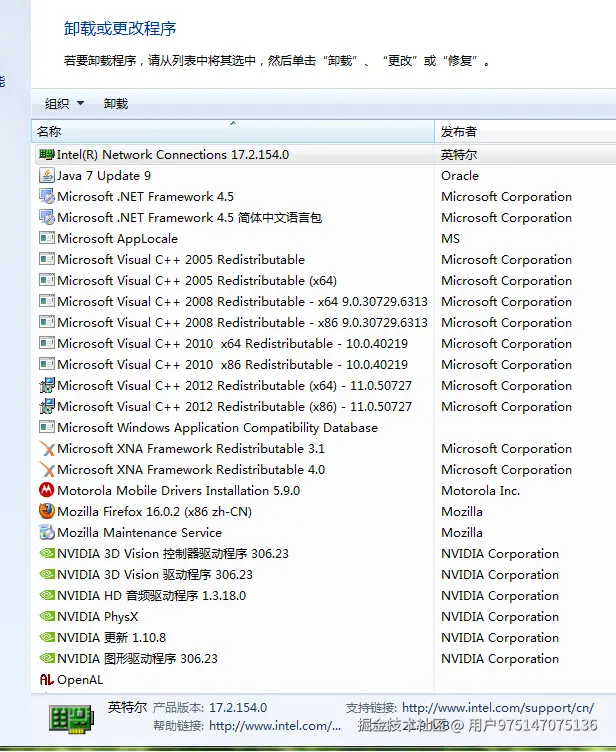Select Motorola Mobile Drivers Installation 5.9.0 text
Image resolution: width=616 pixels, height=752 pixels.
coord(178,491)
